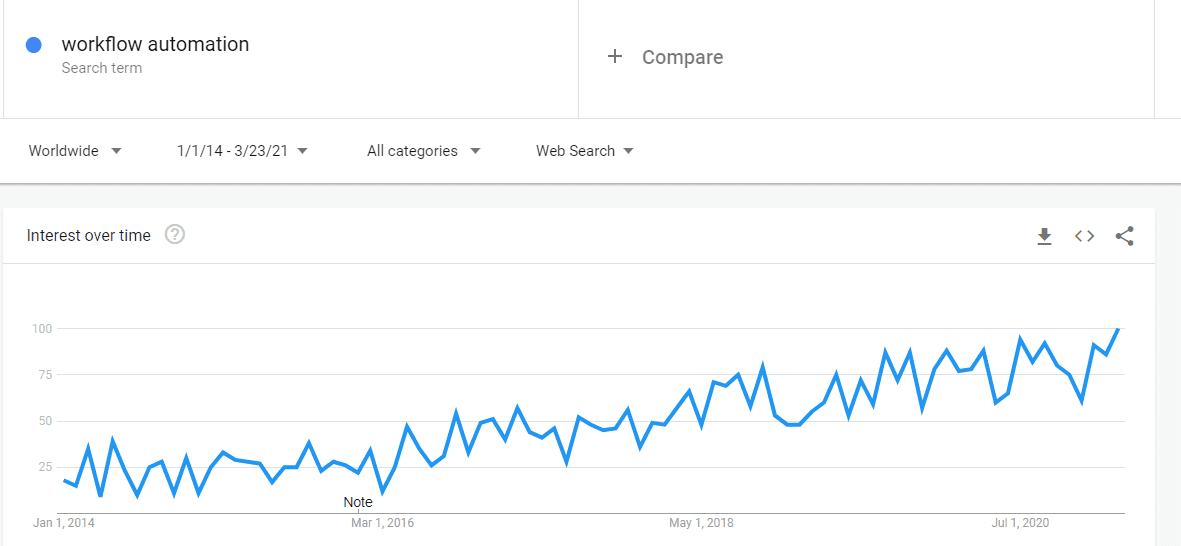Click the May 1, 2018 axis label
The width and height of the screenshot is (1181, 546).
[x=701, y=523]
